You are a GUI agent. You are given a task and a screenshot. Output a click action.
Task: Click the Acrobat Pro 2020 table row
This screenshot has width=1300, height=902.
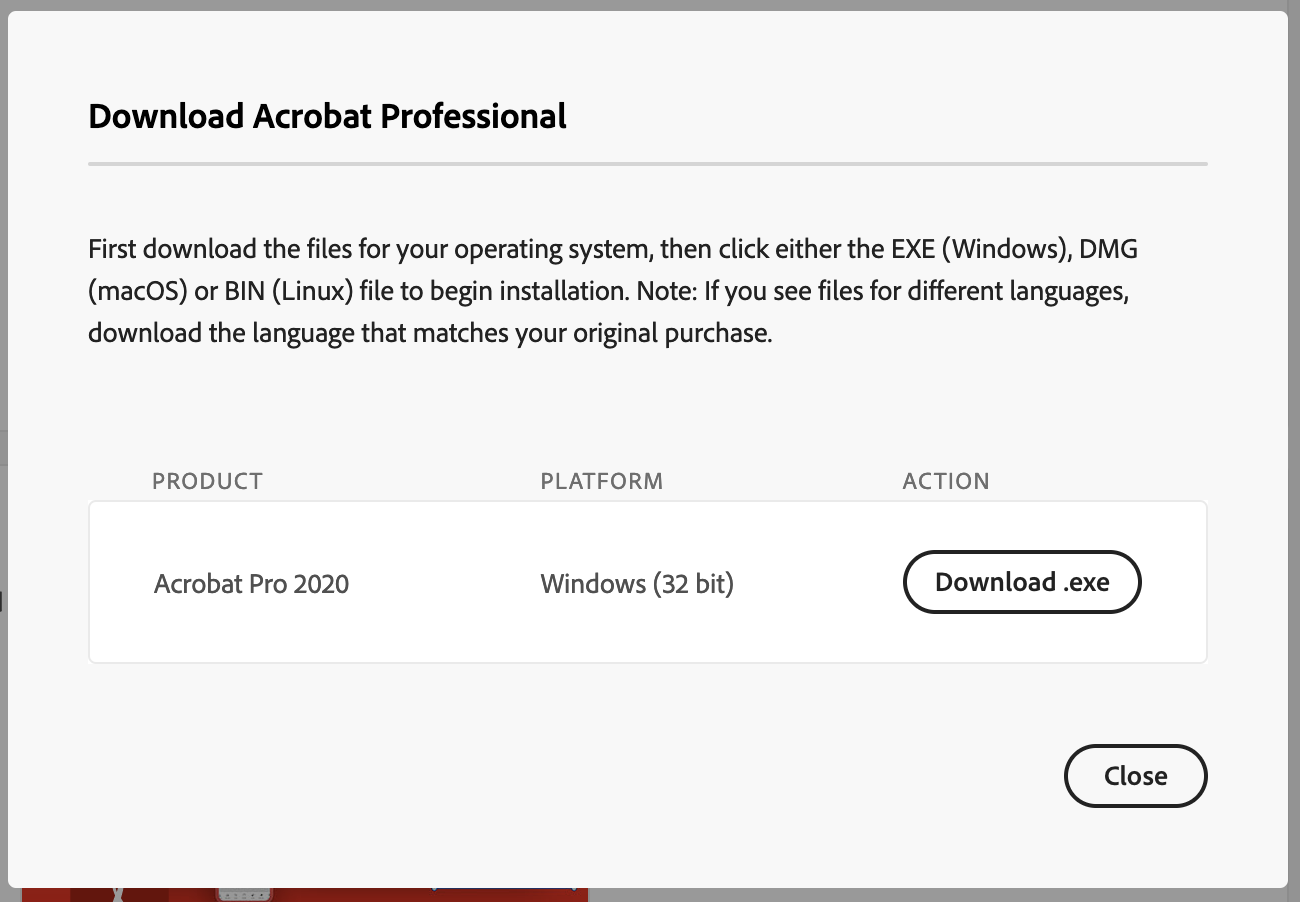648,582
